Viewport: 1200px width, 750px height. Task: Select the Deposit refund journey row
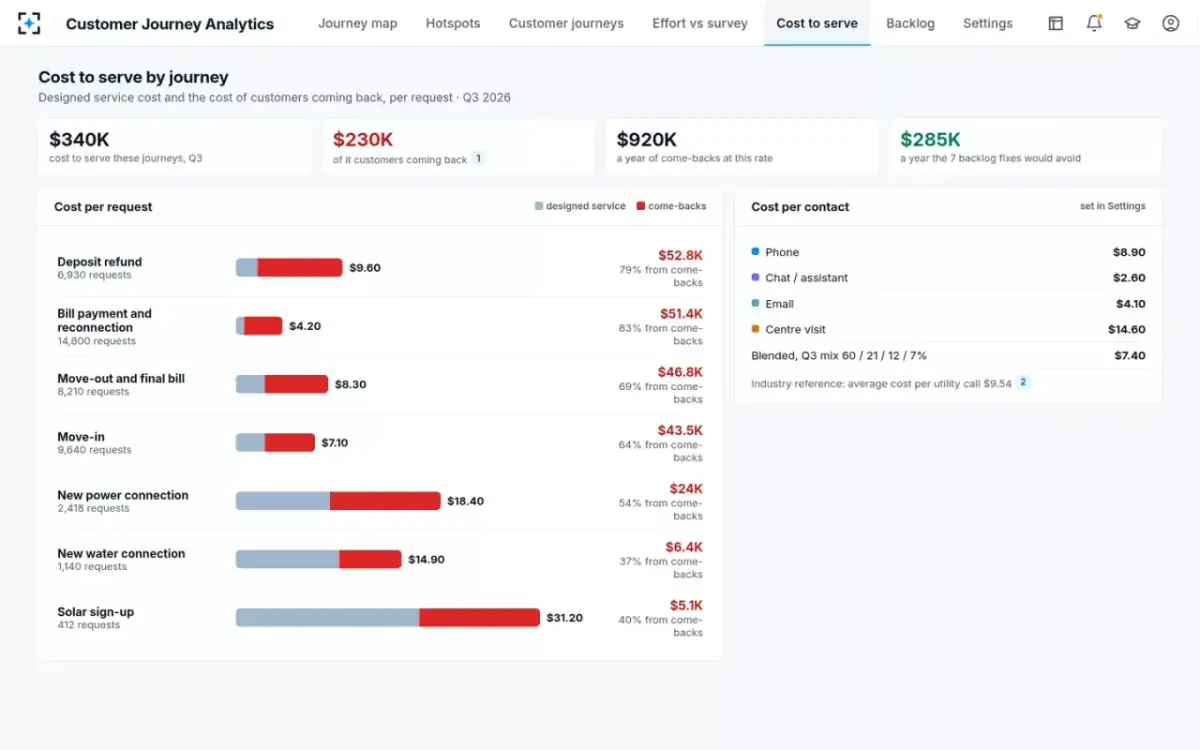pyautogui.click(x=380, y=268)
